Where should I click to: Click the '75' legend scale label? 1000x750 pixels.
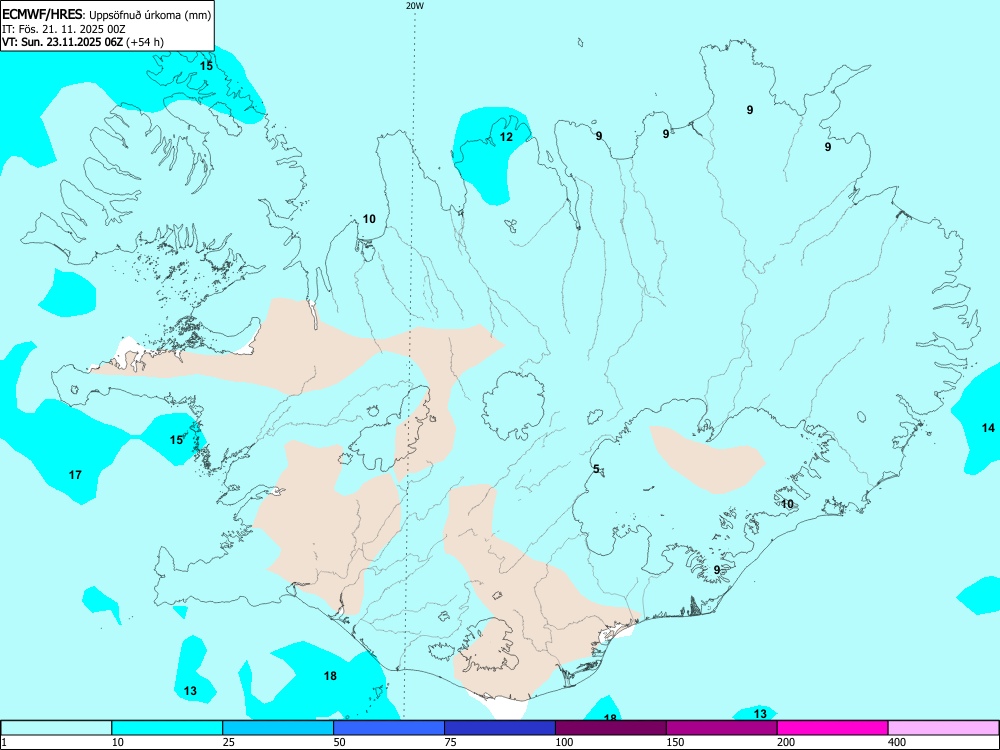tap(451, 742)
